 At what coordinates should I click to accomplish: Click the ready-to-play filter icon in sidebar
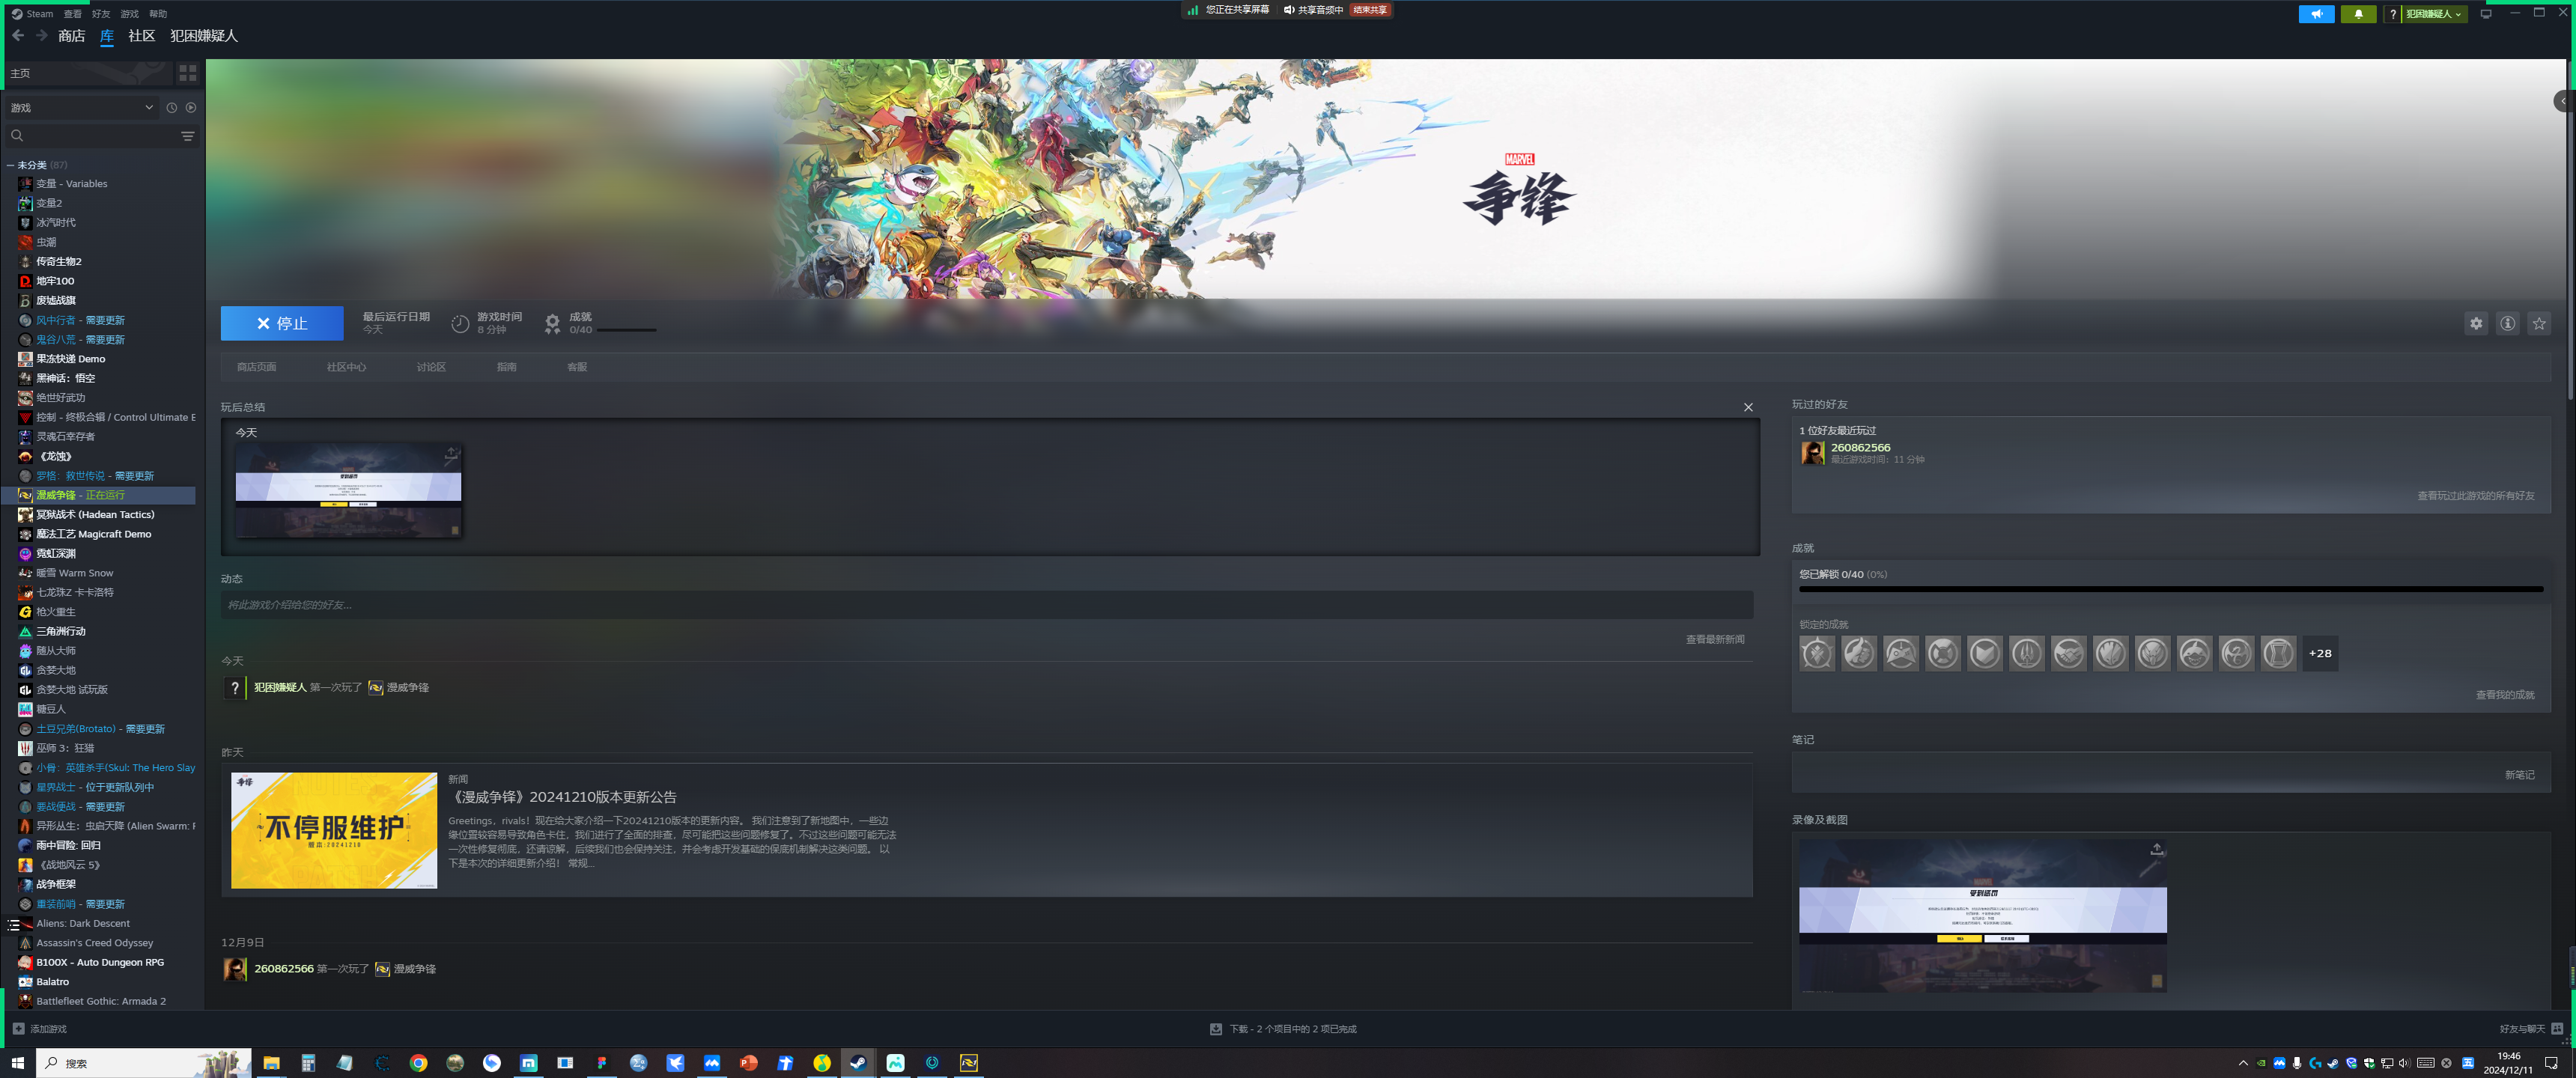pyautogui.click(x=191, y=108)
